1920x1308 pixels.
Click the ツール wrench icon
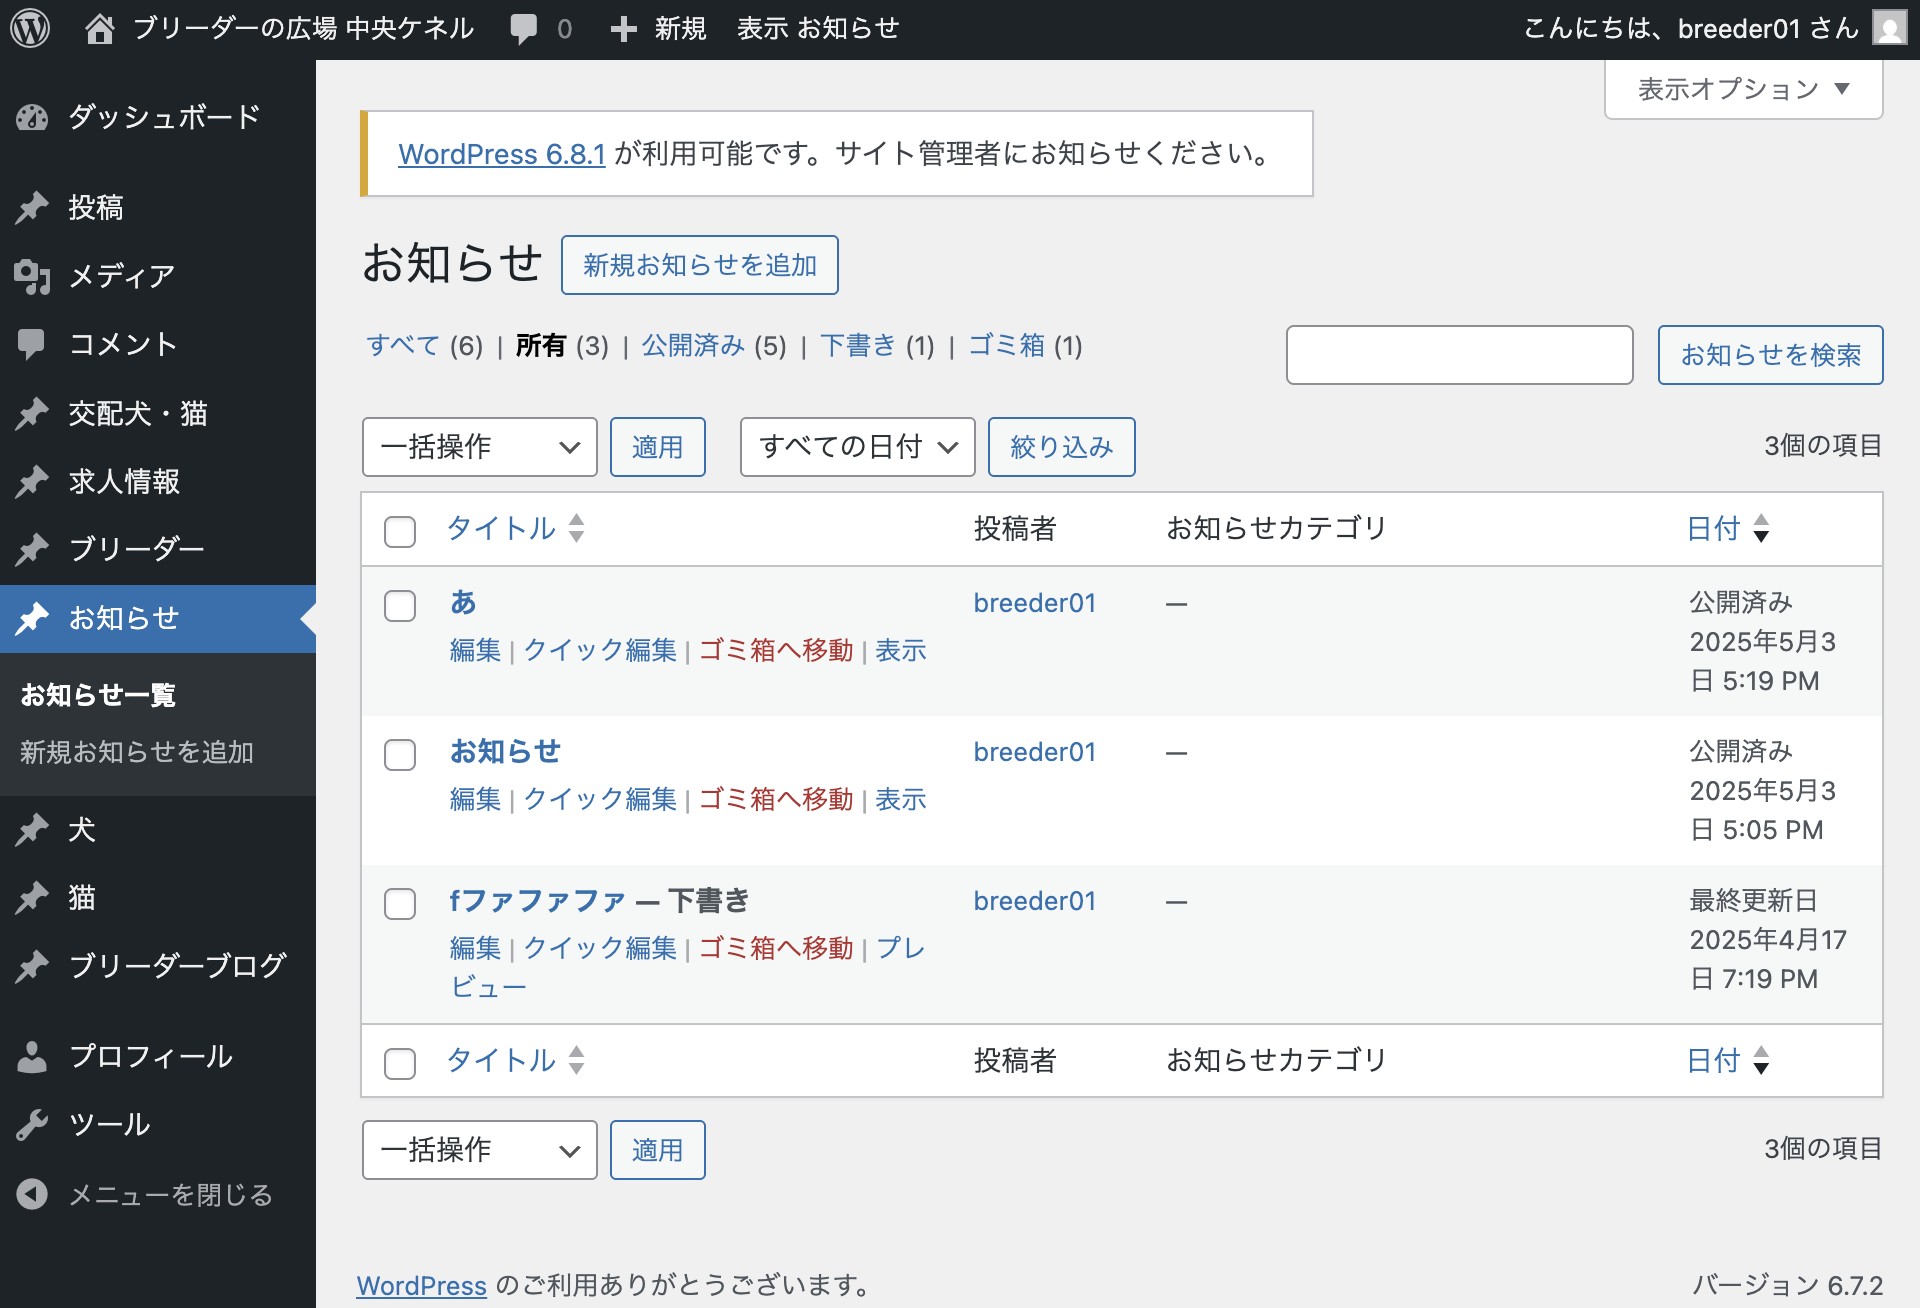(32, 1125)
